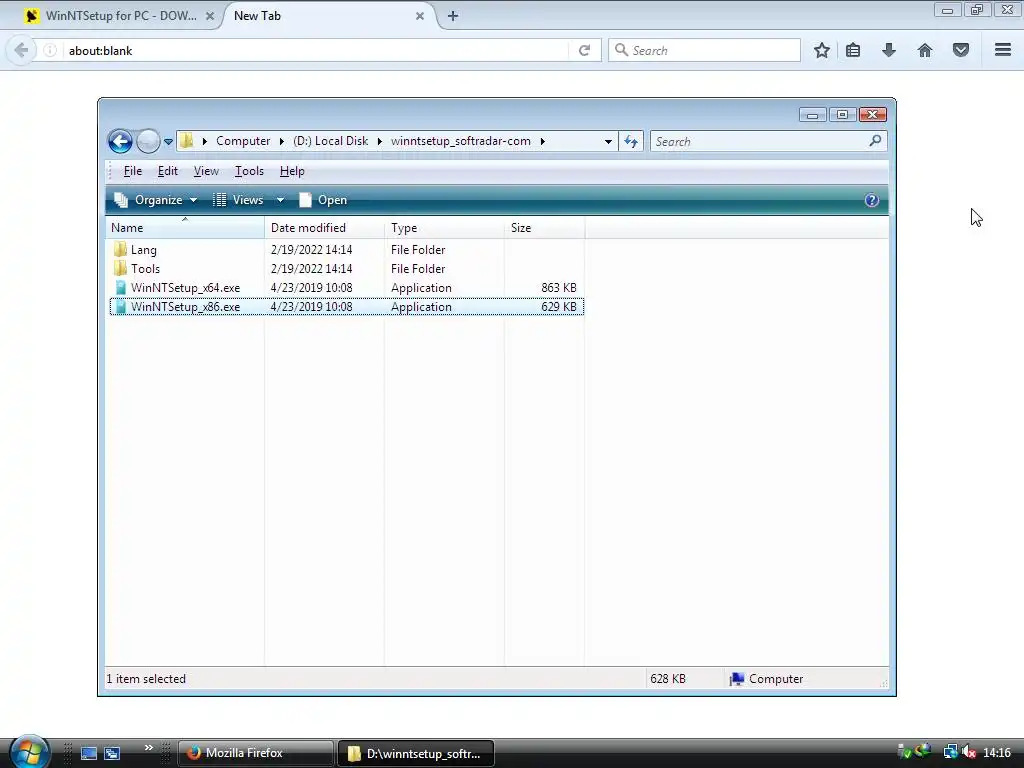Click the Pocket icon
Screen dimensions: 1024x768
click(x=961, y=50)
